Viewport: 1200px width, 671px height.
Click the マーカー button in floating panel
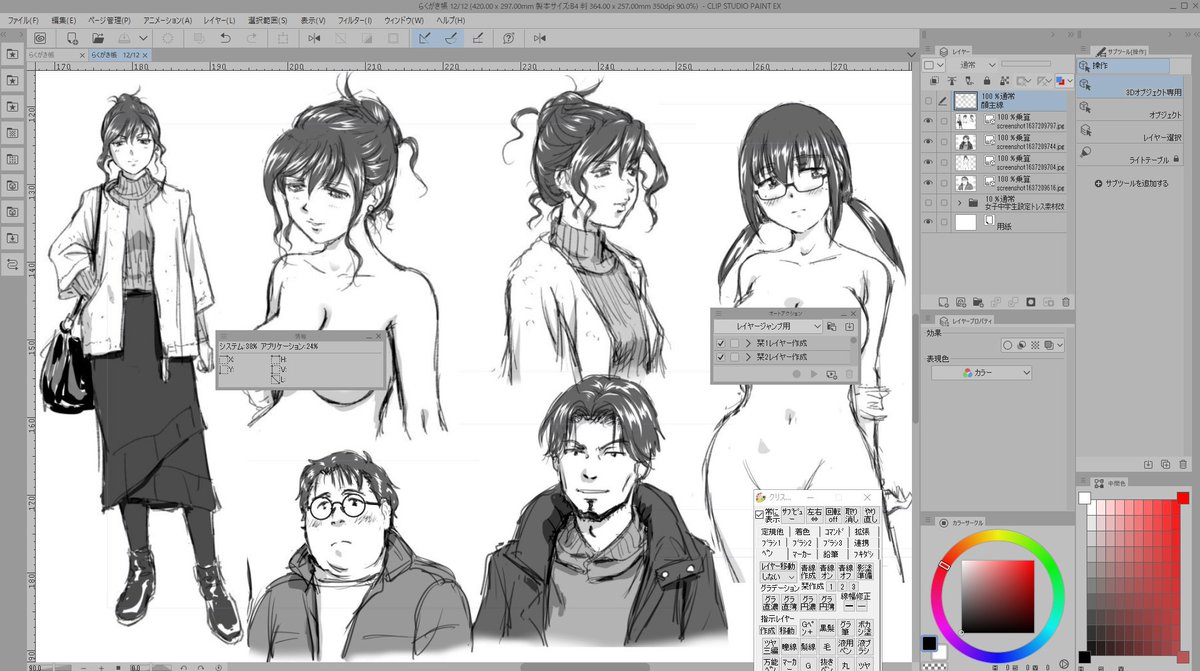[x=802, y=552]
